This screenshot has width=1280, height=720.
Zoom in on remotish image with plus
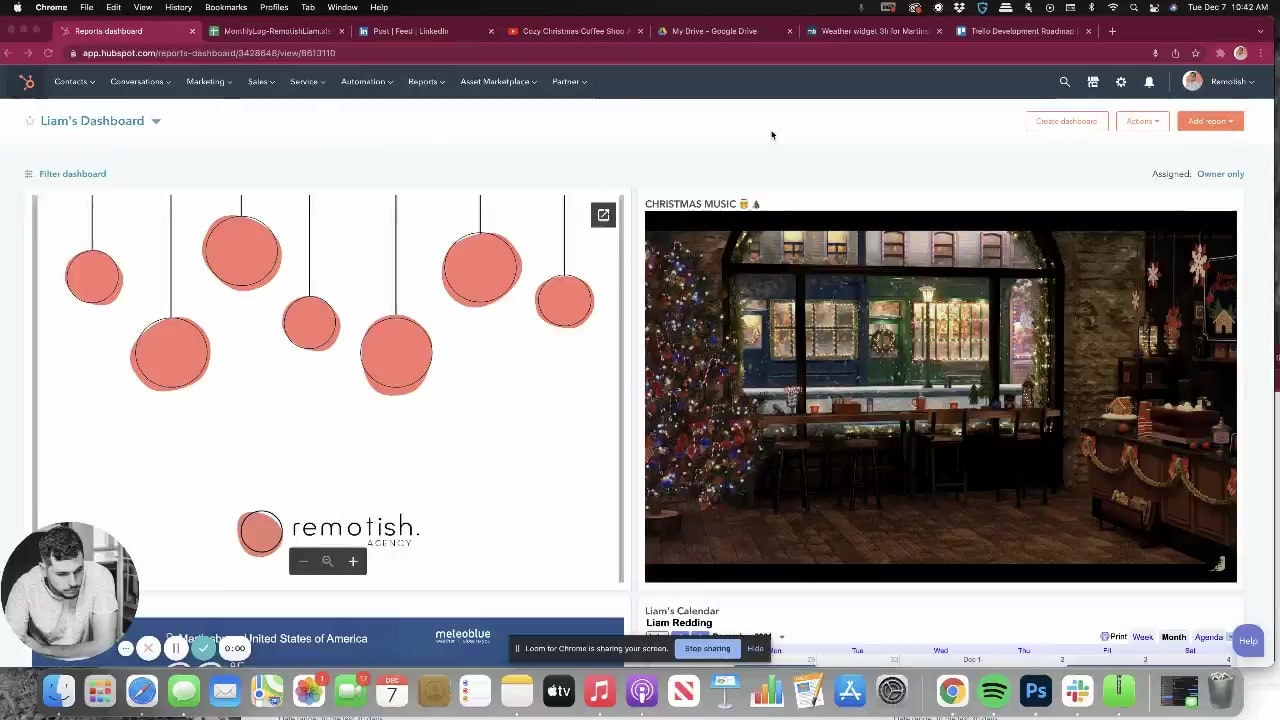(x=353, y=562)
